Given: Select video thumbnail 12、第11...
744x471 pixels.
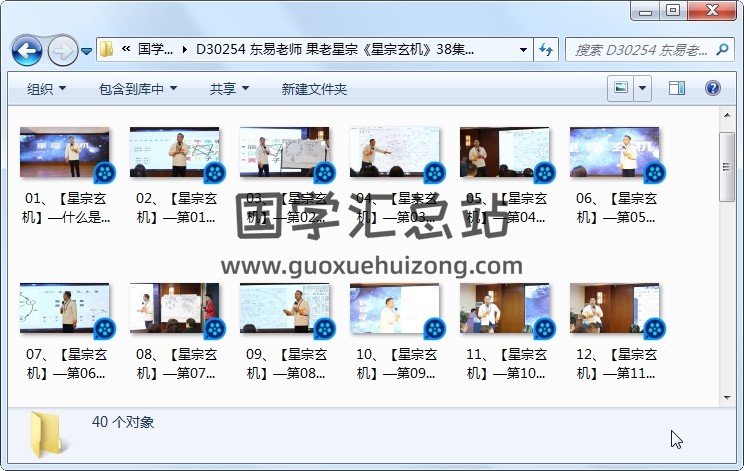Looking at the screenshot, I should [x=616, y=309].
